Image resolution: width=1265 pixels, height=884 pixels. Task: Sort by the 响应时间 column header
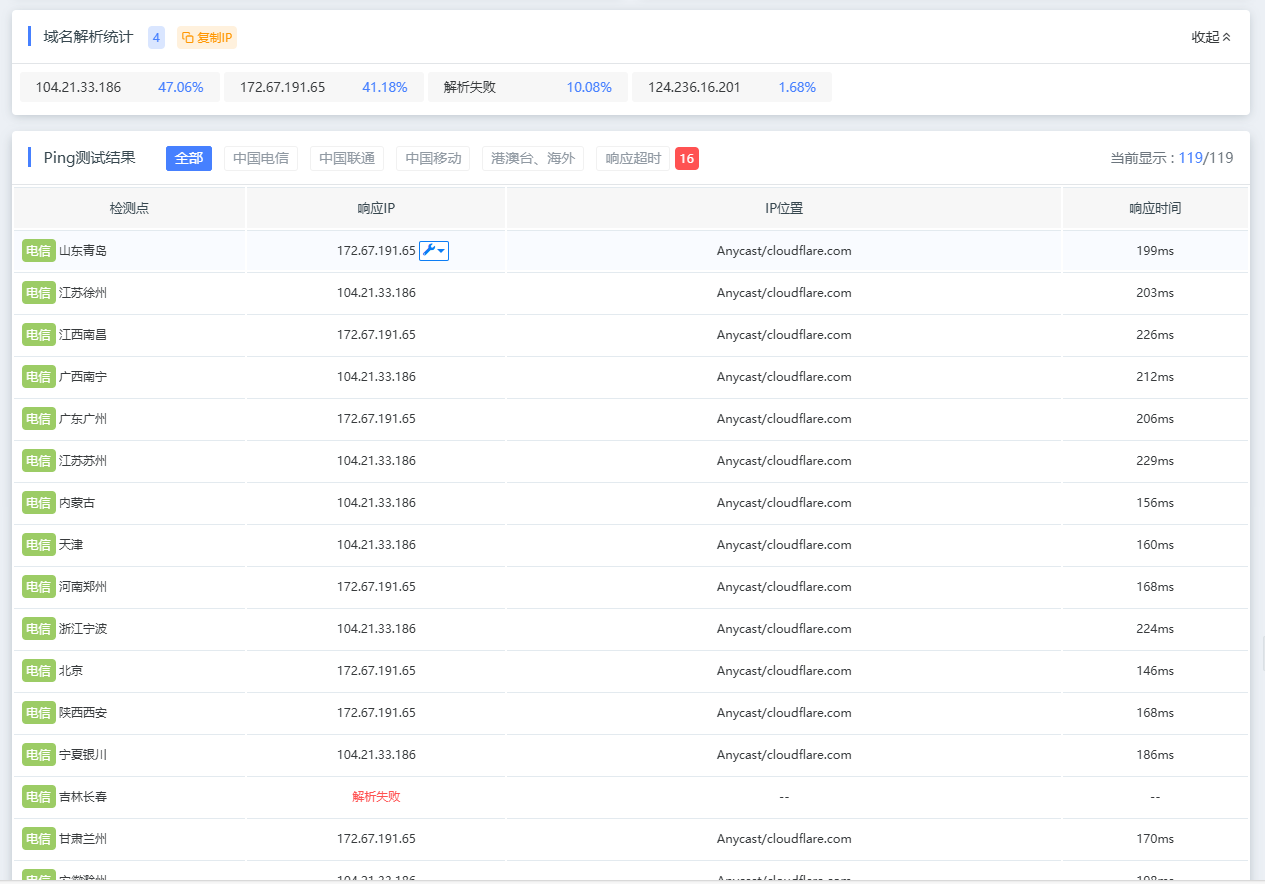[1155, 209]
